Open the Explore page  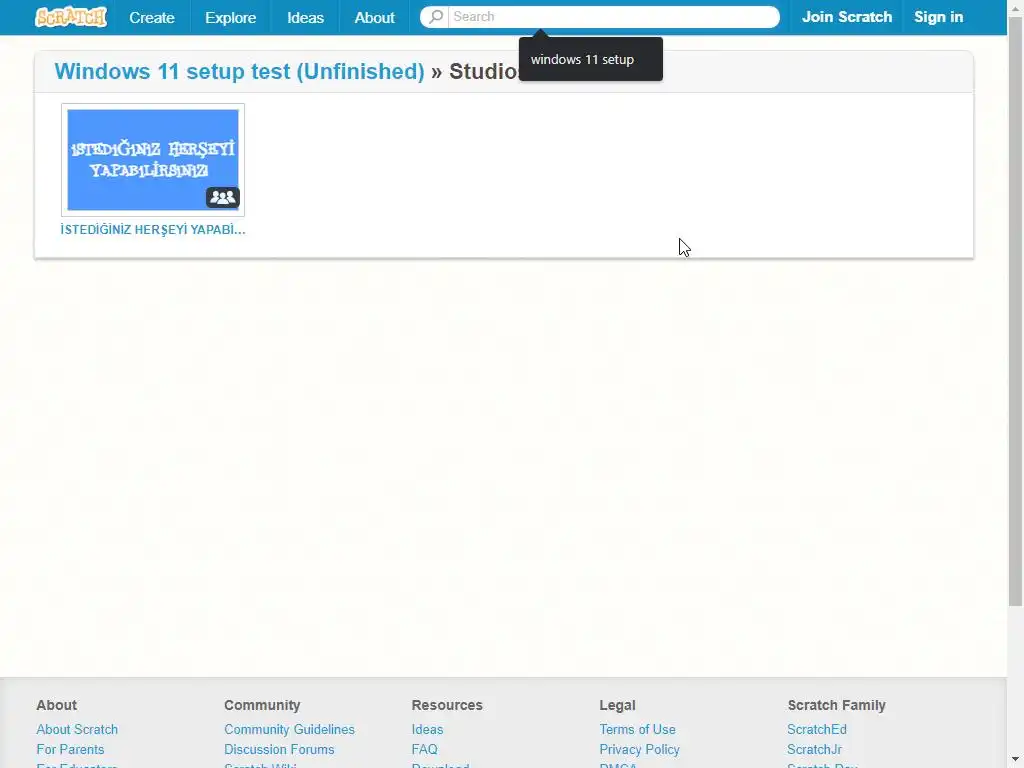pyautogui.click(x=231, y=18)
